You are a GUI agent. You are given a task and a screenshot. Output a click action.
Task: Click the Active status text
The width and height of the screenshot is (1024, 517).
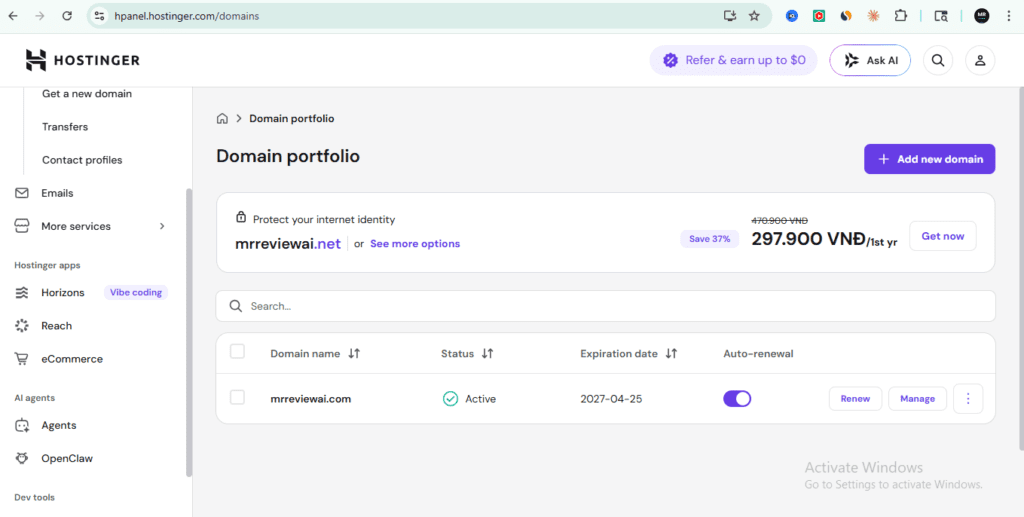pos(480,399)
